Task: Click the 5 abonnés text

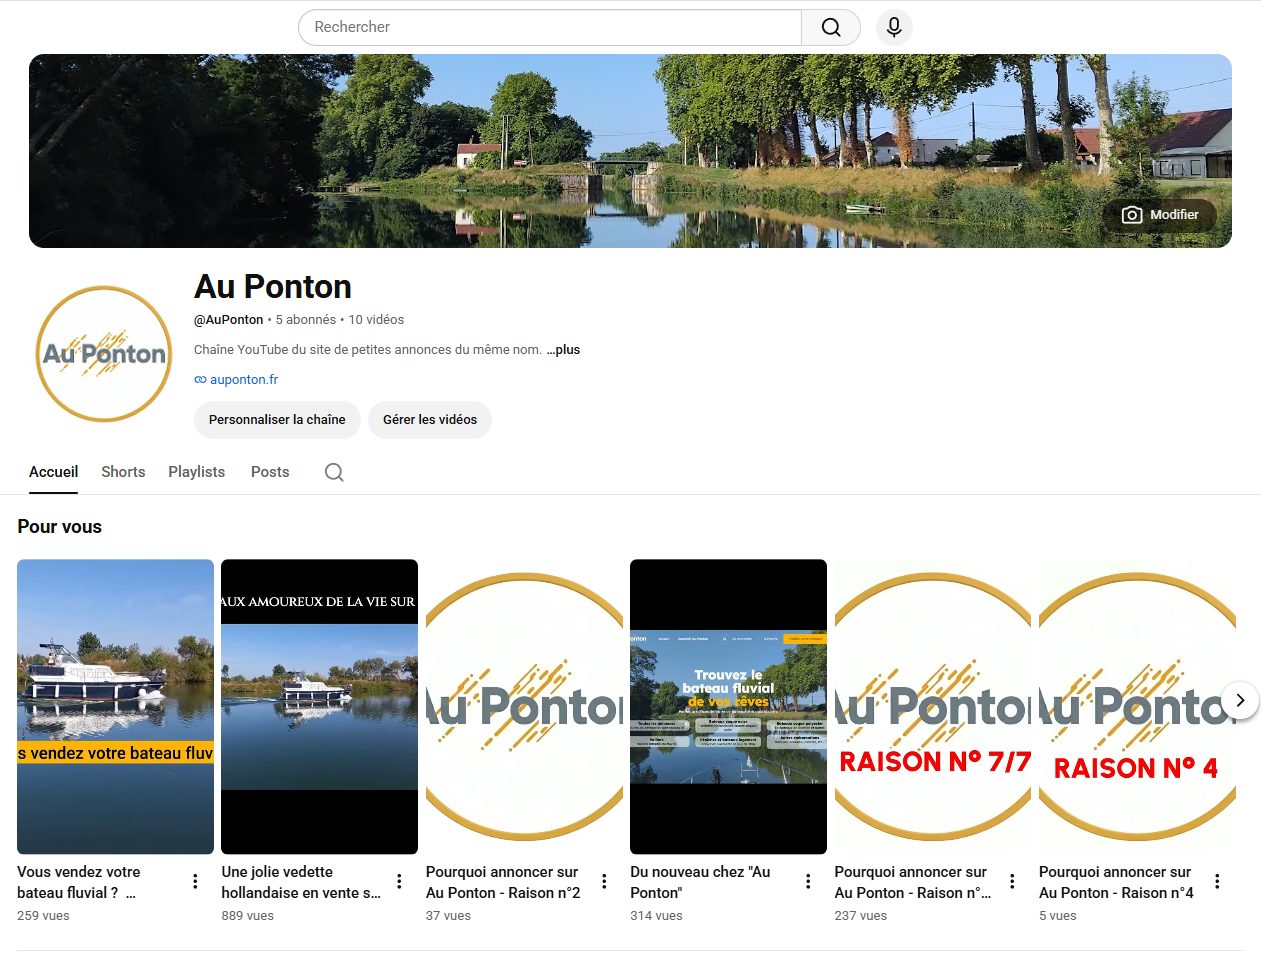Action: (x=306, y=320)
